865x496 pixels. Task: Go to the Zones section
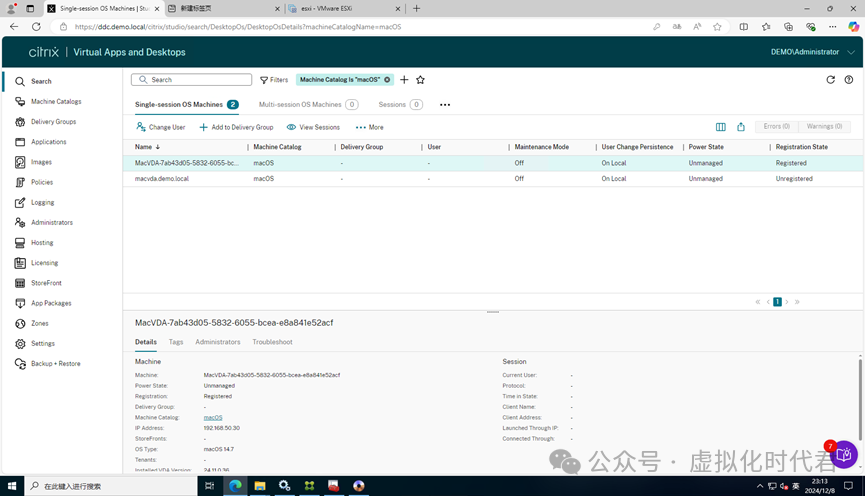(x=40, y=323)
